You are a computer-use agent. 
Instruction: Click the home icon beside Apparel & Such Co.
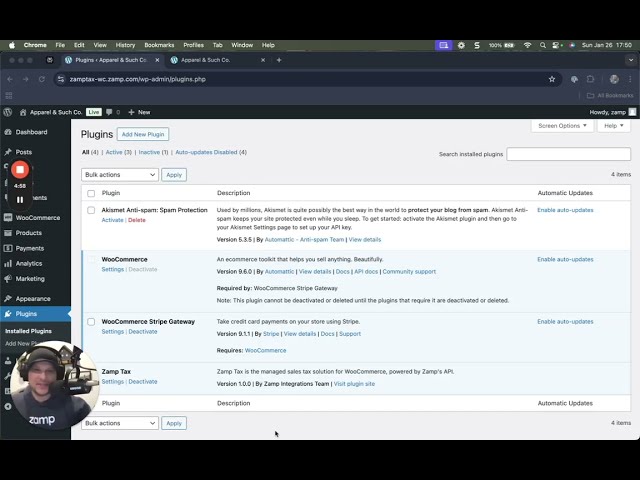point(23,112)
